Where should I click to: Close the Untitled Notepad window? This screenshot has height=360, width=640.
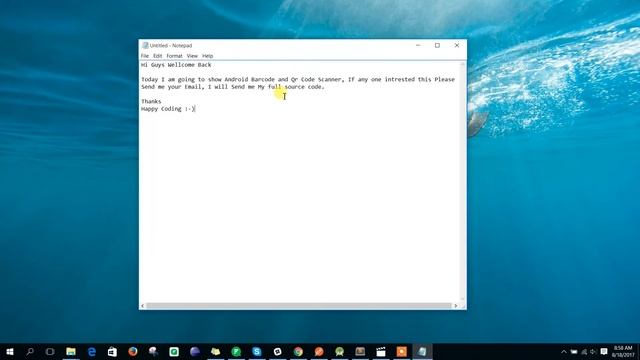point(457,45)
